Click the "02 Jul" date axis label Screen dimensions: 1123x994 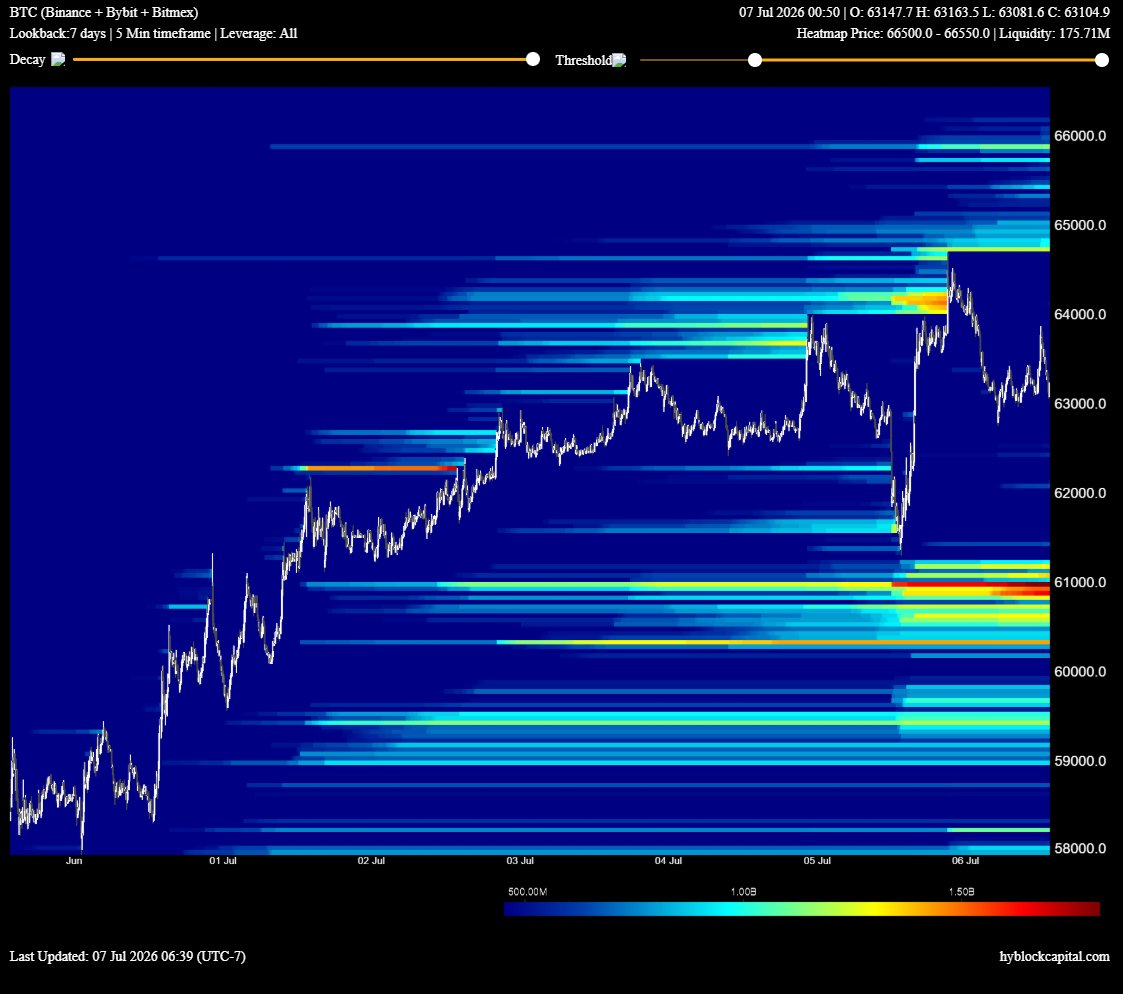pyautogui.click(x=371, y=861)
